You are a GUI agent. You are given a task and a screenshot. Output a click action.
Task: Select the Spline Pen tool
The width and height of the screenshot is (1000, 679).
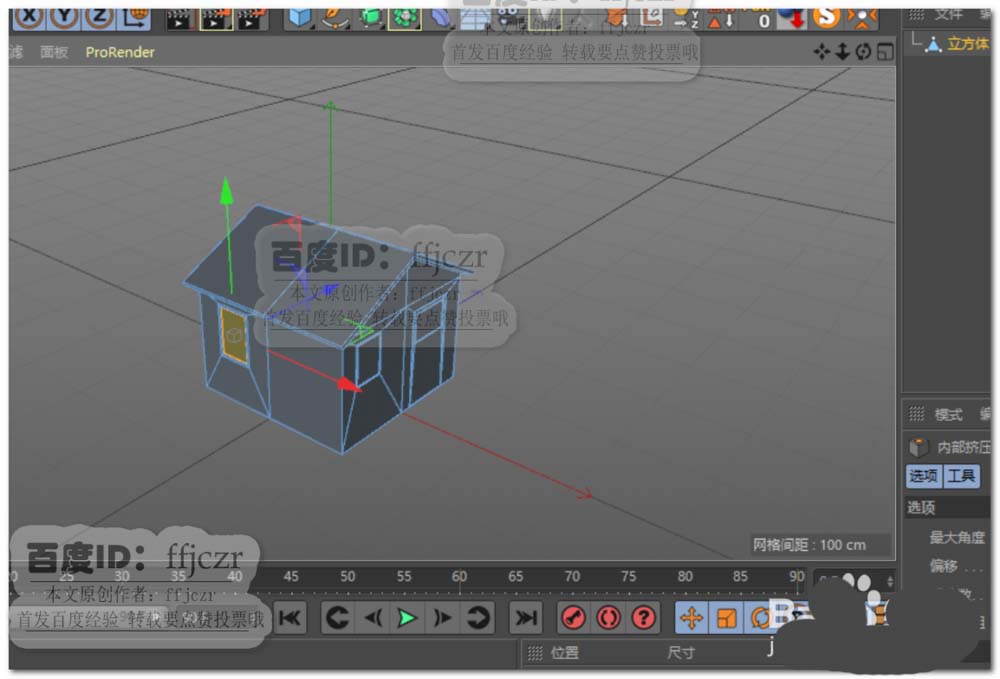334,18
